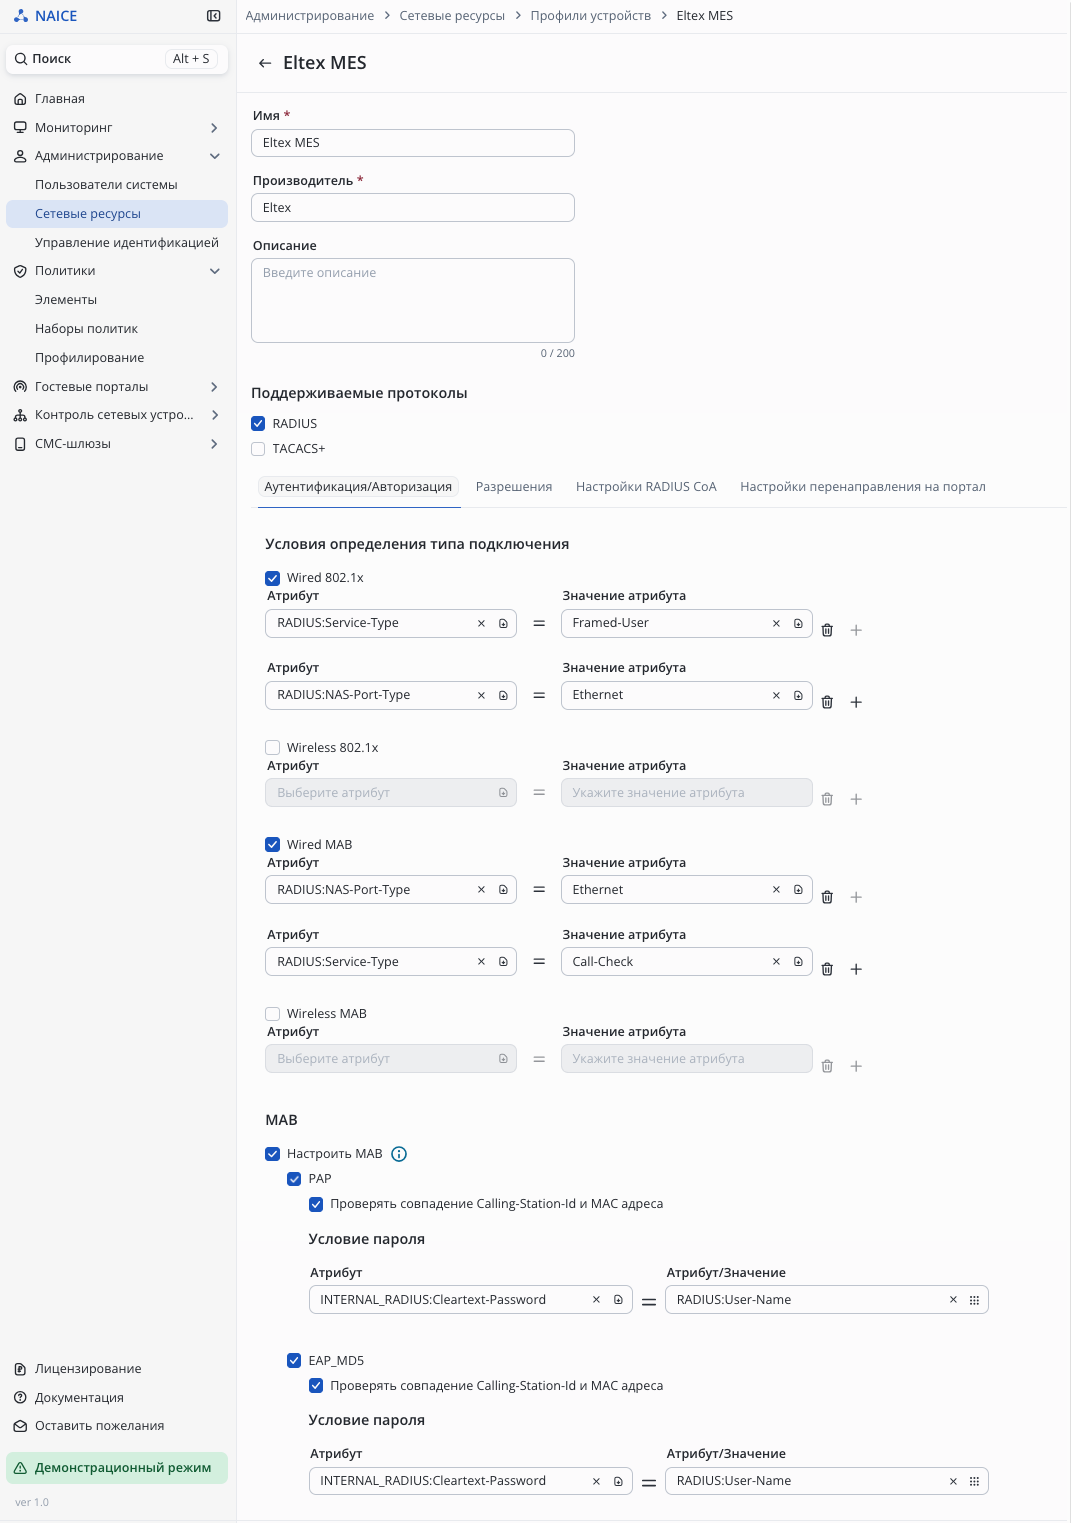The height and width of the screenshot is (1523, 1071).
Task: Collapse the Политики sidebar section
Action: coord(214,271)
